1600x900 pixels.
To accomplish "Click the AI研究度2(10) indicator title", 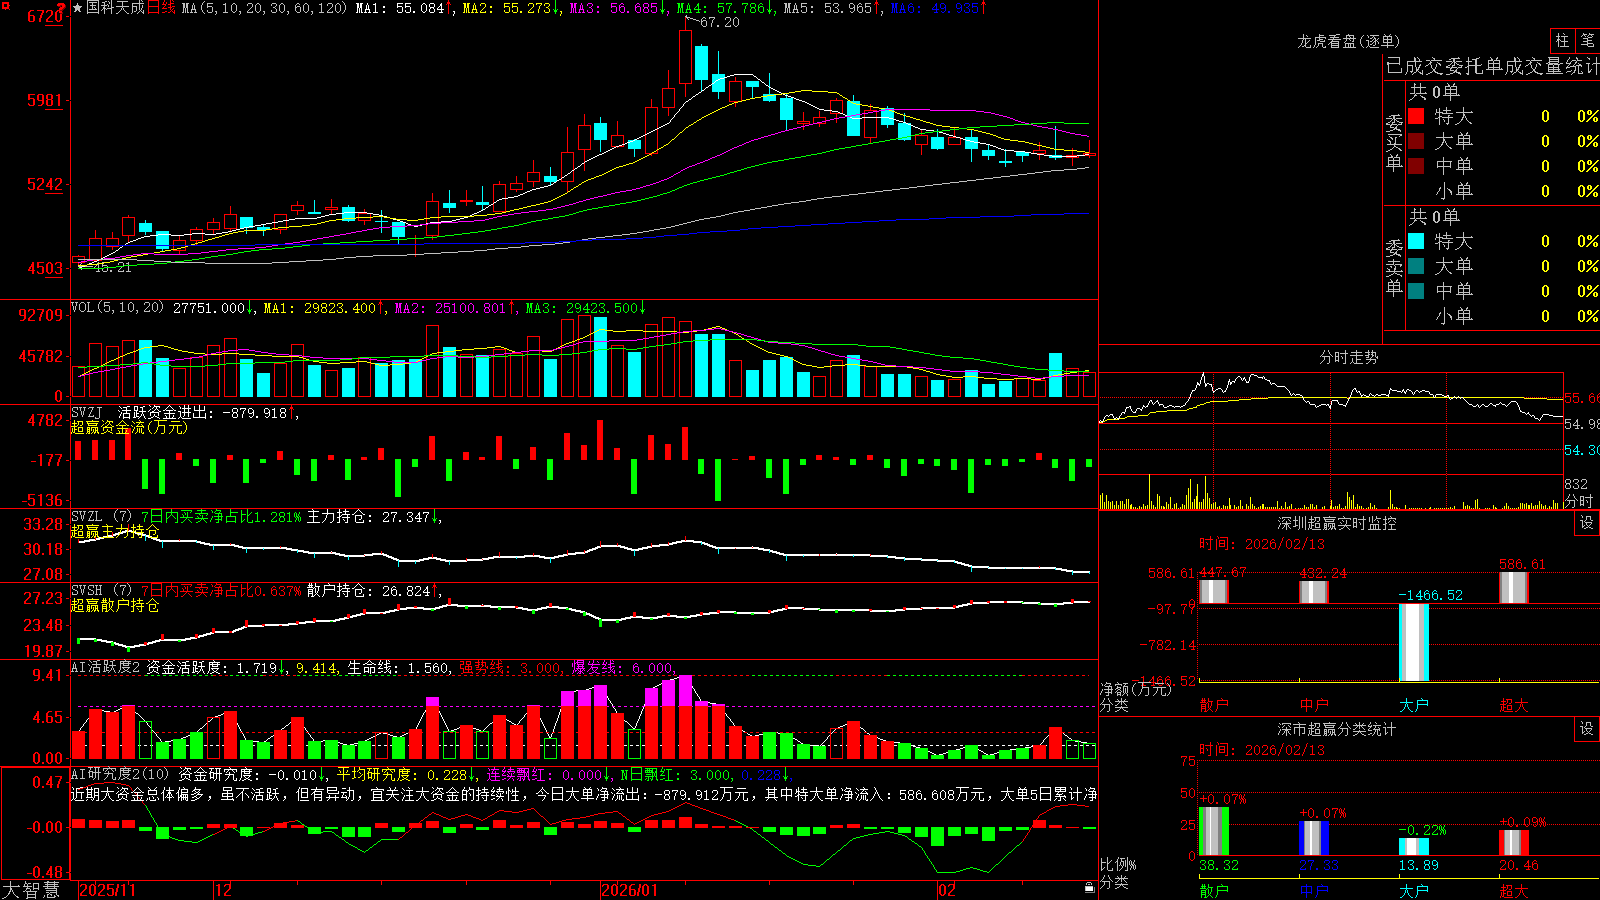I will (x=121, y=774).
